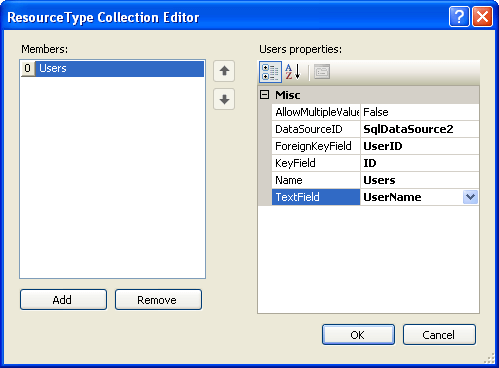Viewport: 499px width, 368px height.
Task: Confirm changes with OK
Action: click(358, 335)
